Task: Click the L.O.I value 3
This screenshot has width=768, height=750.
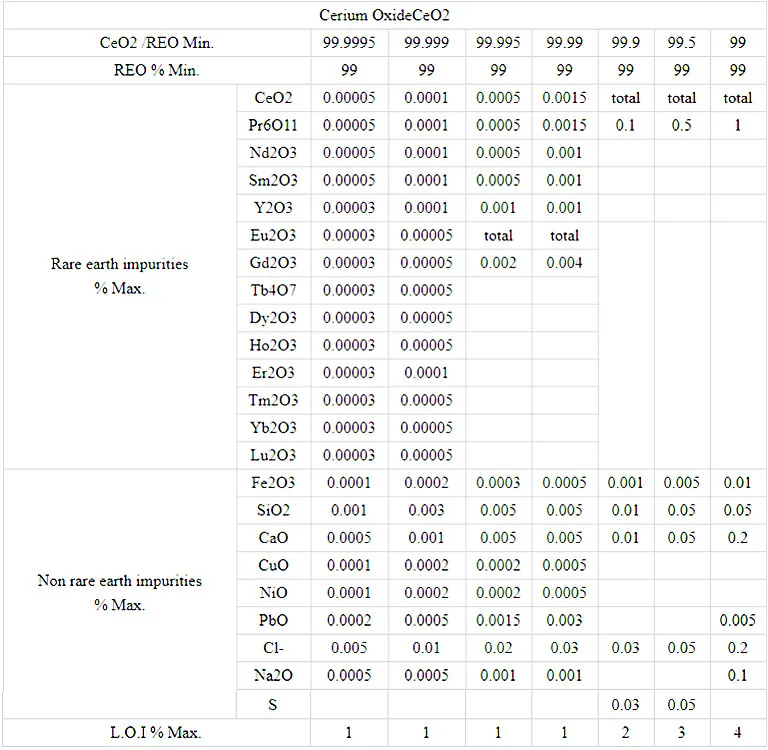Action: (x=681, y=732)
